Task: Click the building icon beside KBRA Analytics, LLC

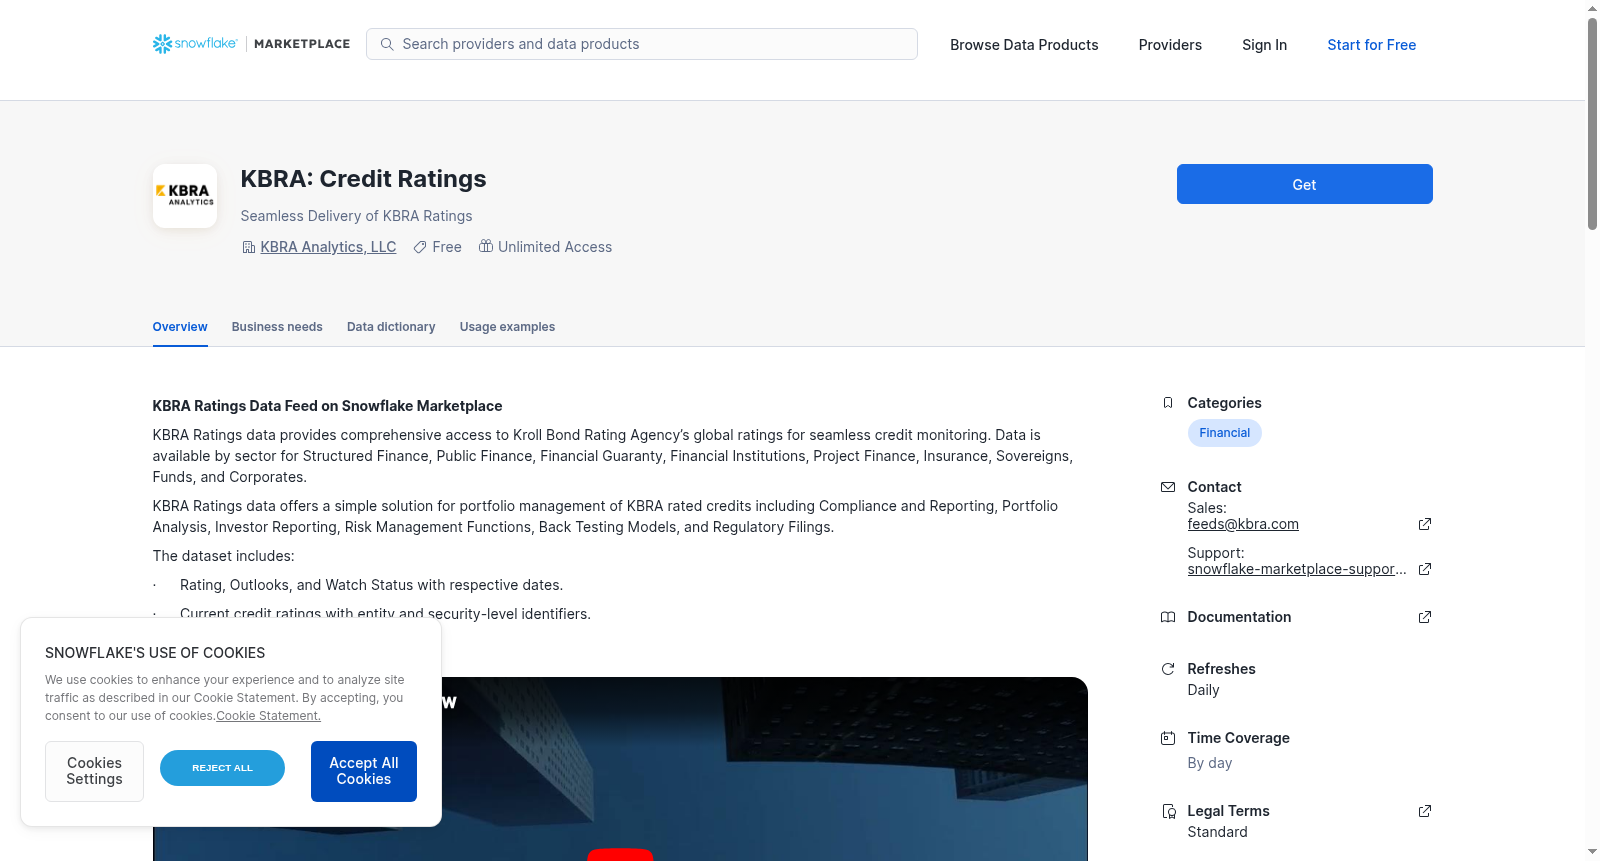Action: (249, 247)
